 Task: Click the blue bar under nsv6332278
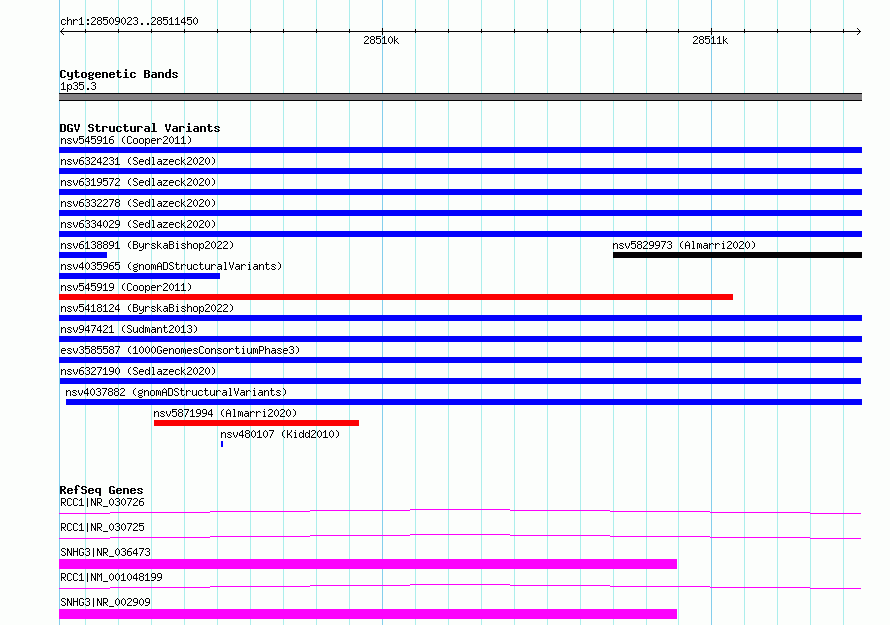(x=460, y=213)
